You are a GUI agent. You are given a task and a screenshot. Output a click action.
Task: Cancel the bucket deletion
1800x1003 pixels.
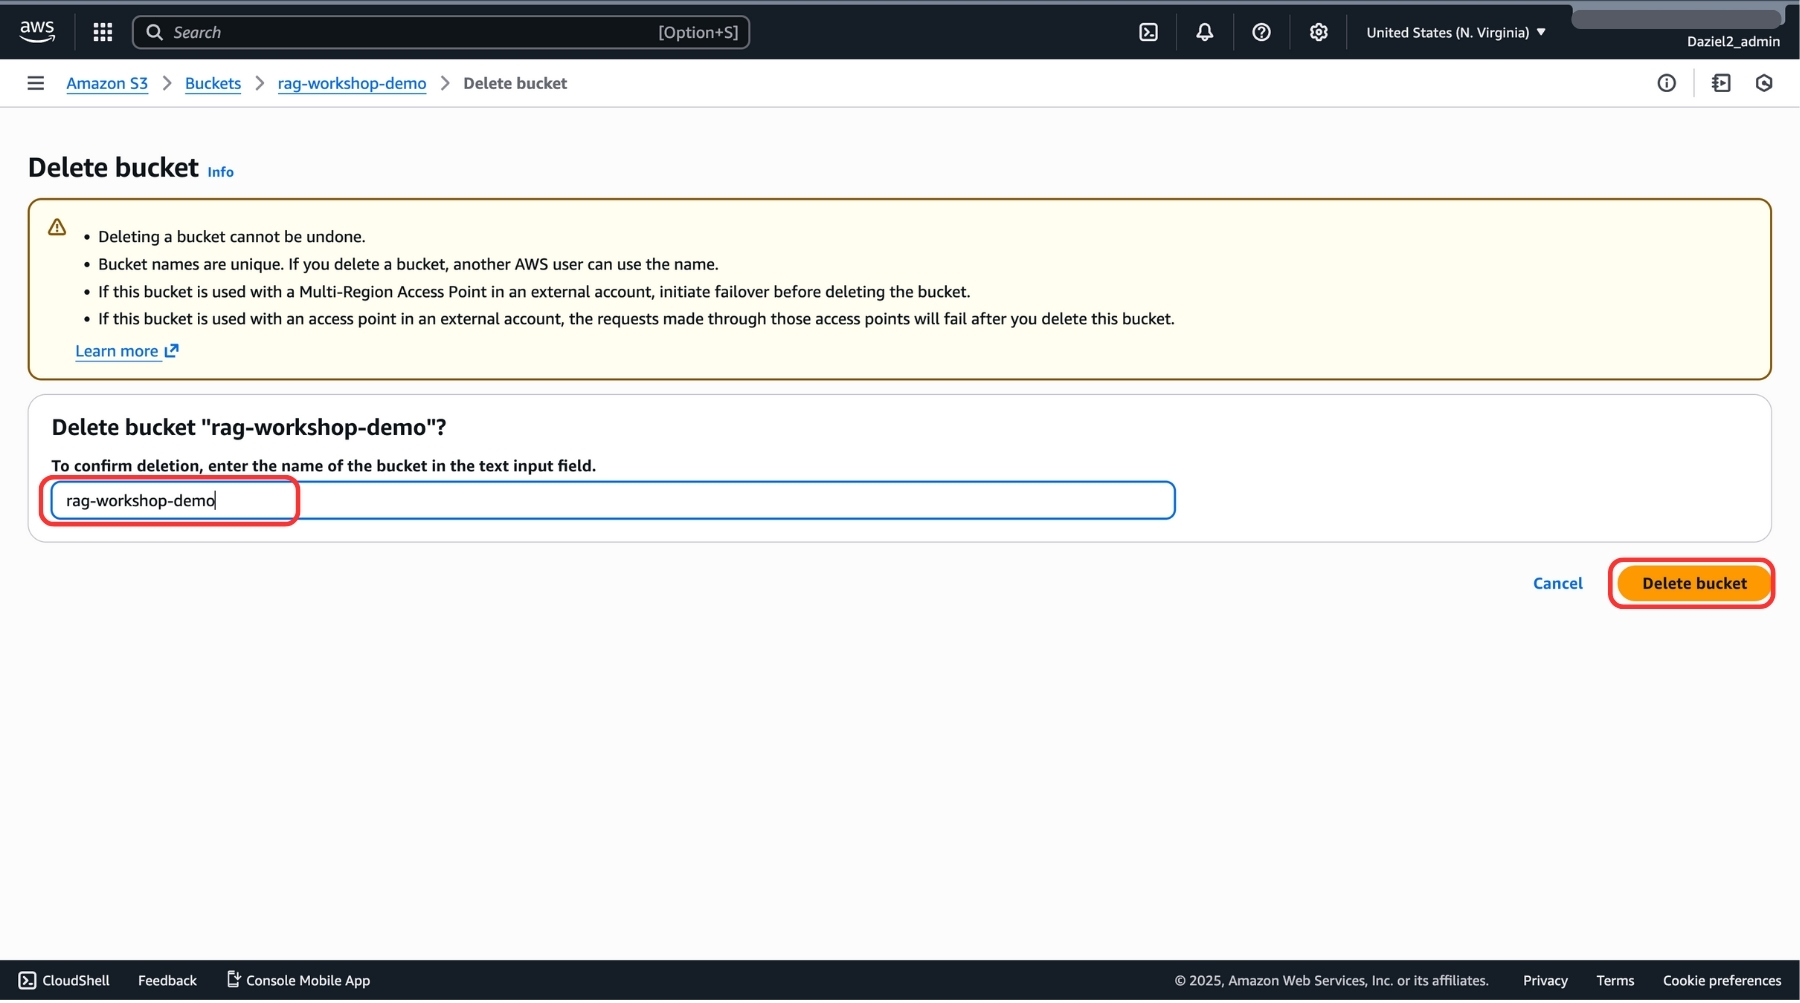click(x=1557, y=583)
